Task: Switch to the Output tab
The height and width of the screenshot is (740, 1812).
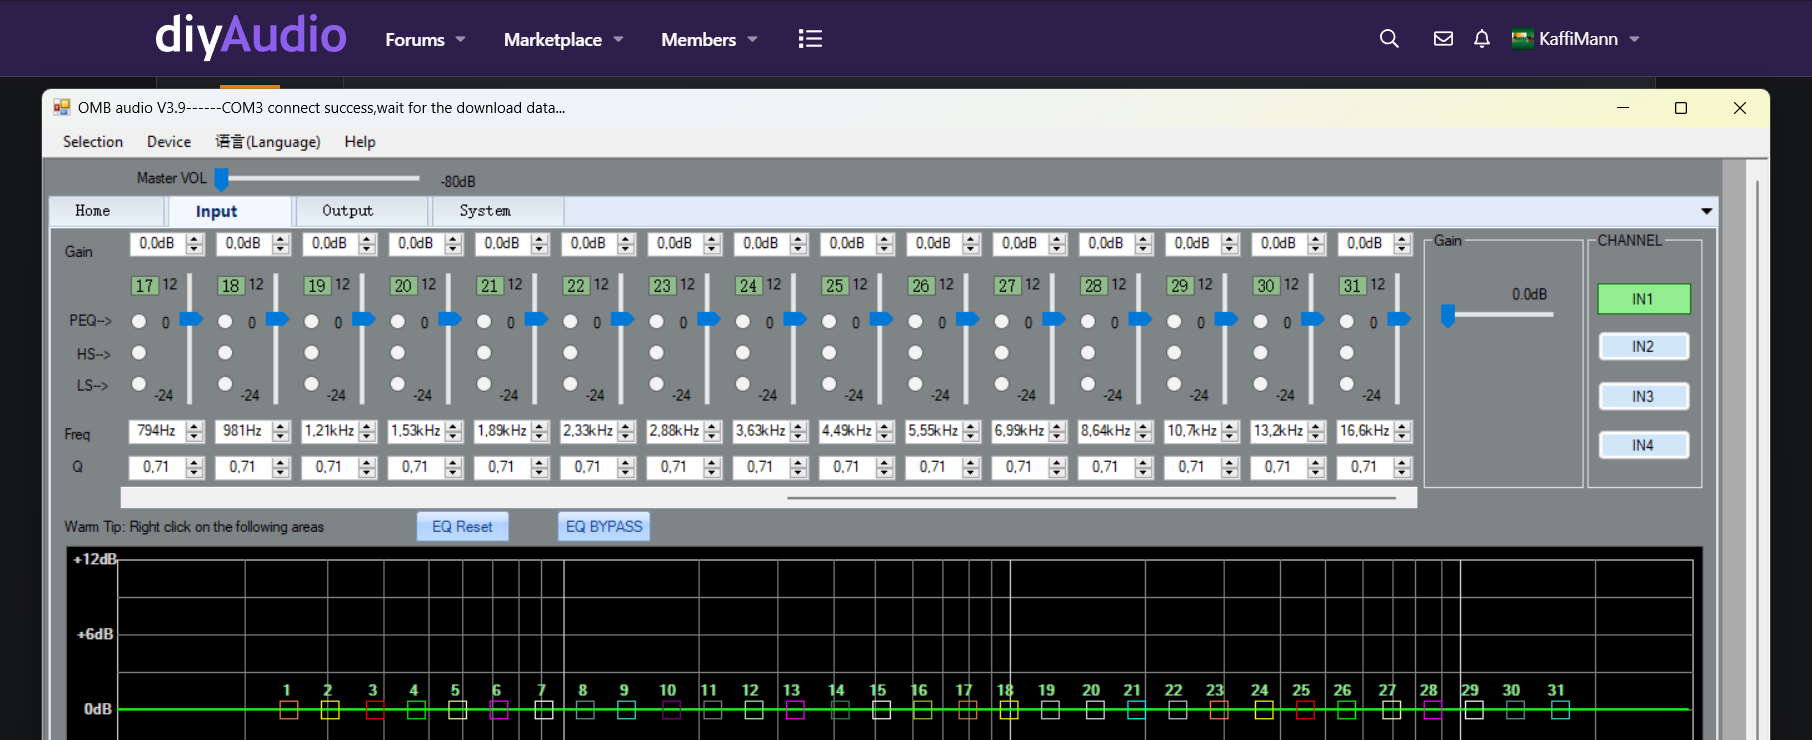Action: (361, 211)
